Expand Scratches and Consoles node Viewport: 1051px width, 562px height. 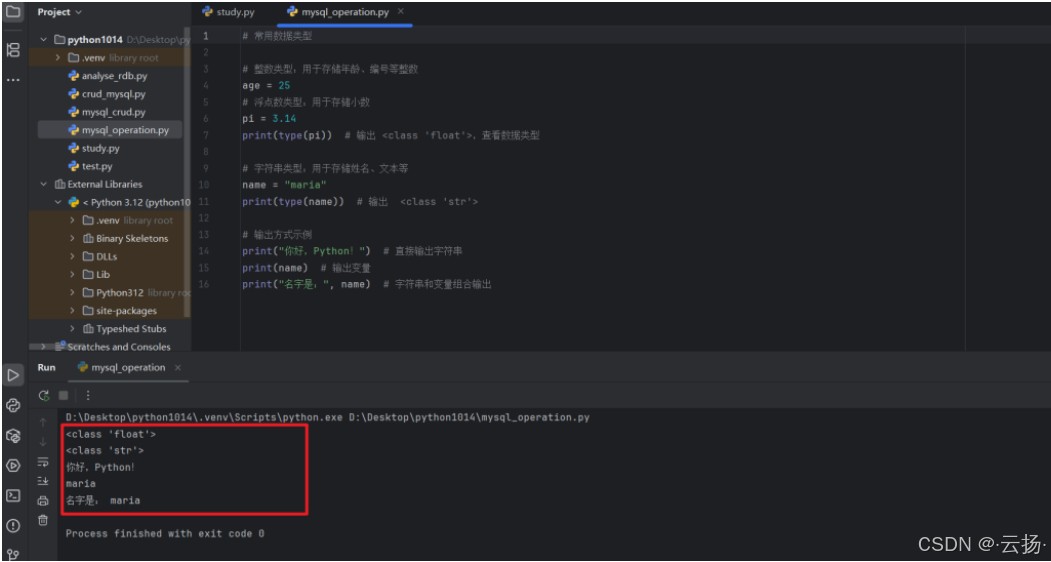(x=44, y=347)
